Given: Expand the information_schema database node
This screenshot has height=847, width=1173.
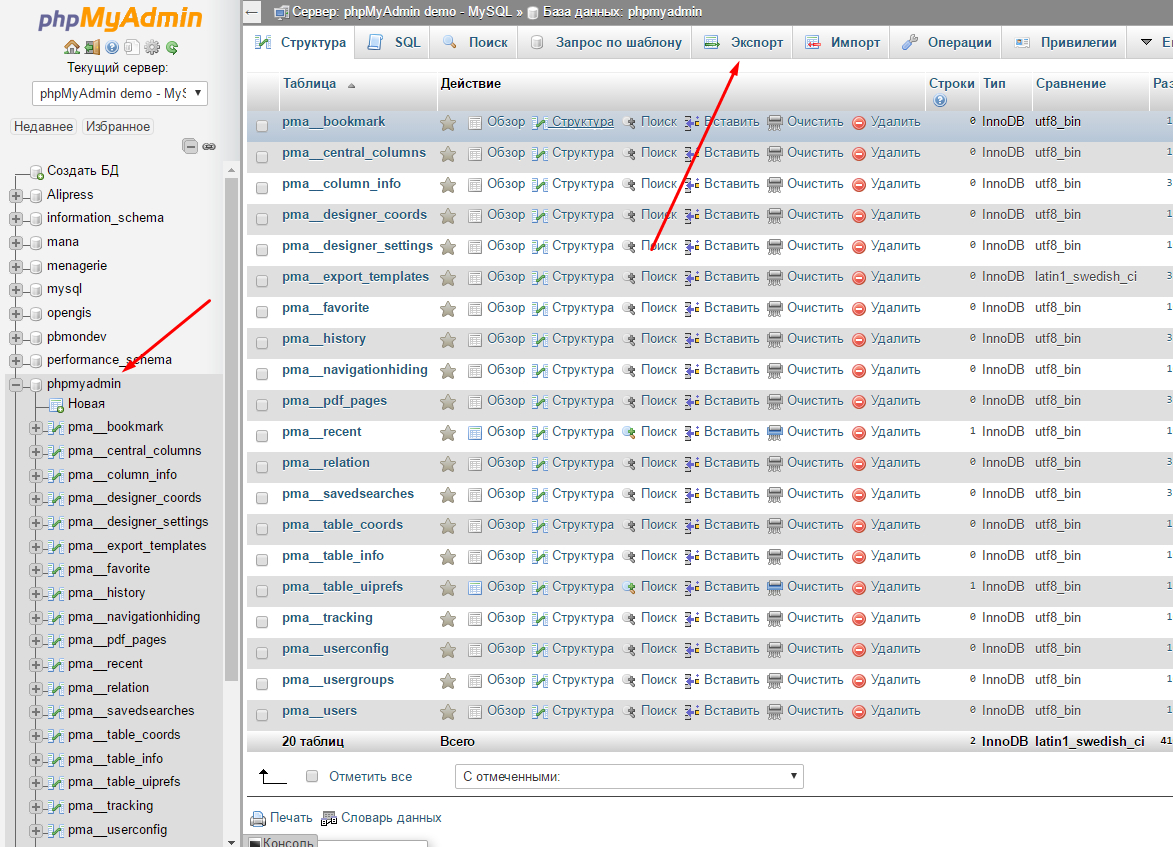Looking at the screenshot, I should click(16, 218).
